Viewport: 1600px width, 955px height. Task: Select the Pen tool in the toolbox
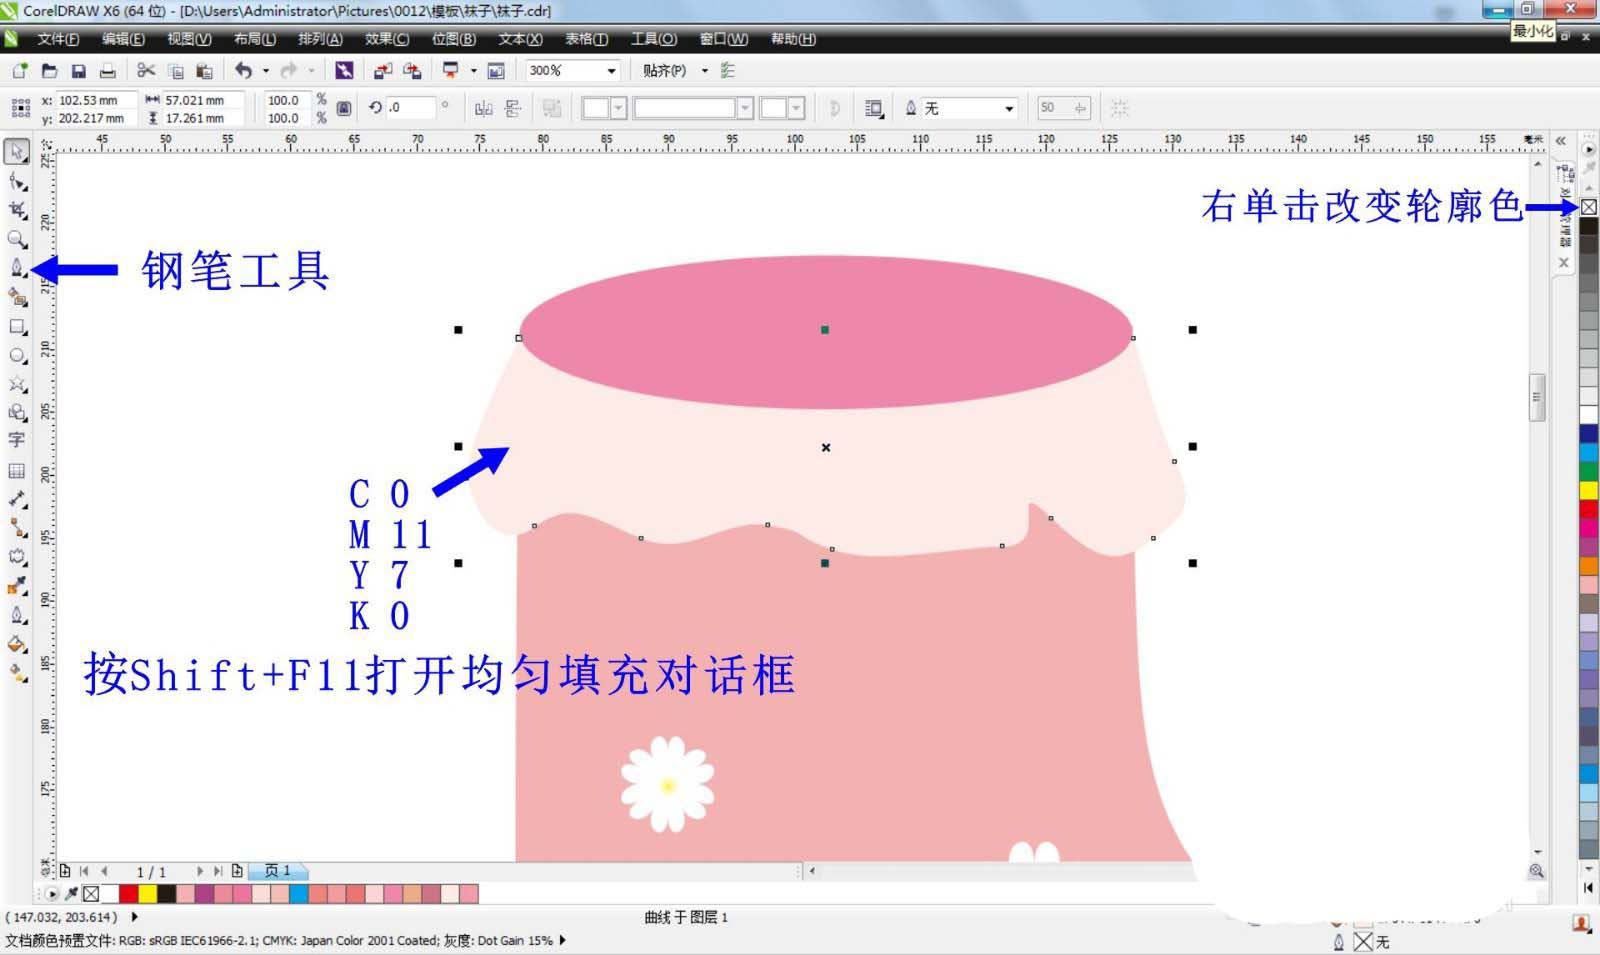tap(17, 267)
